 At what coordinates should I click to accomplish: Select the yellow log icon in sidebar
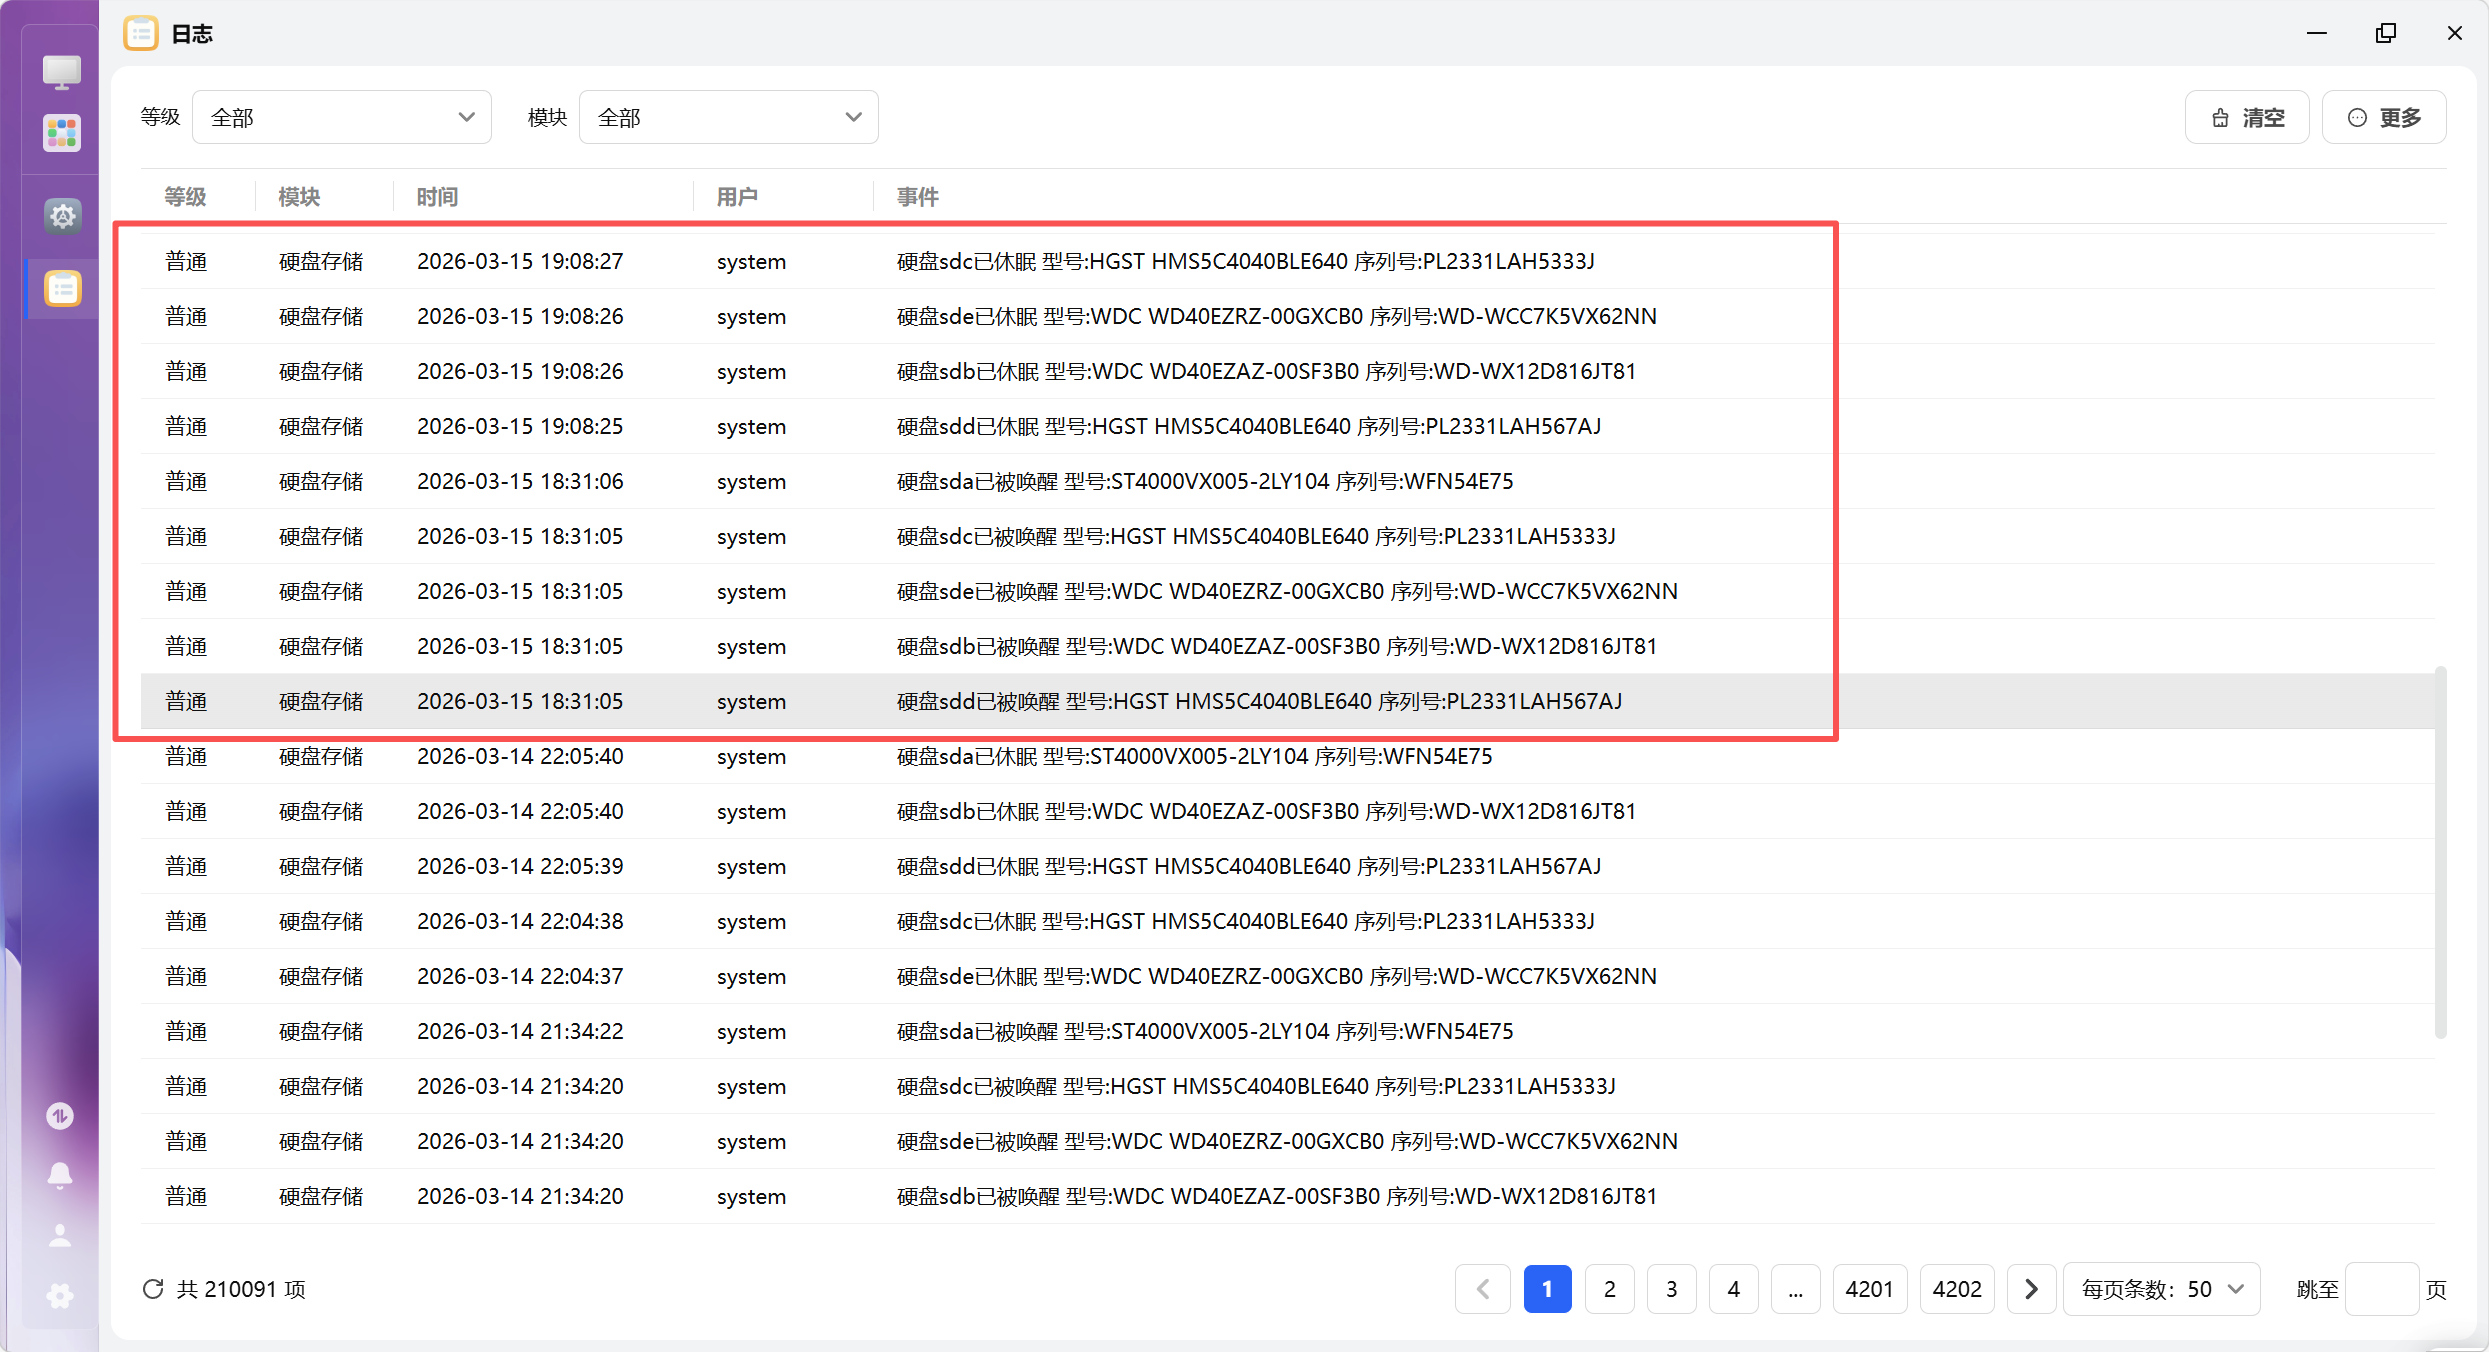(62, 289)
